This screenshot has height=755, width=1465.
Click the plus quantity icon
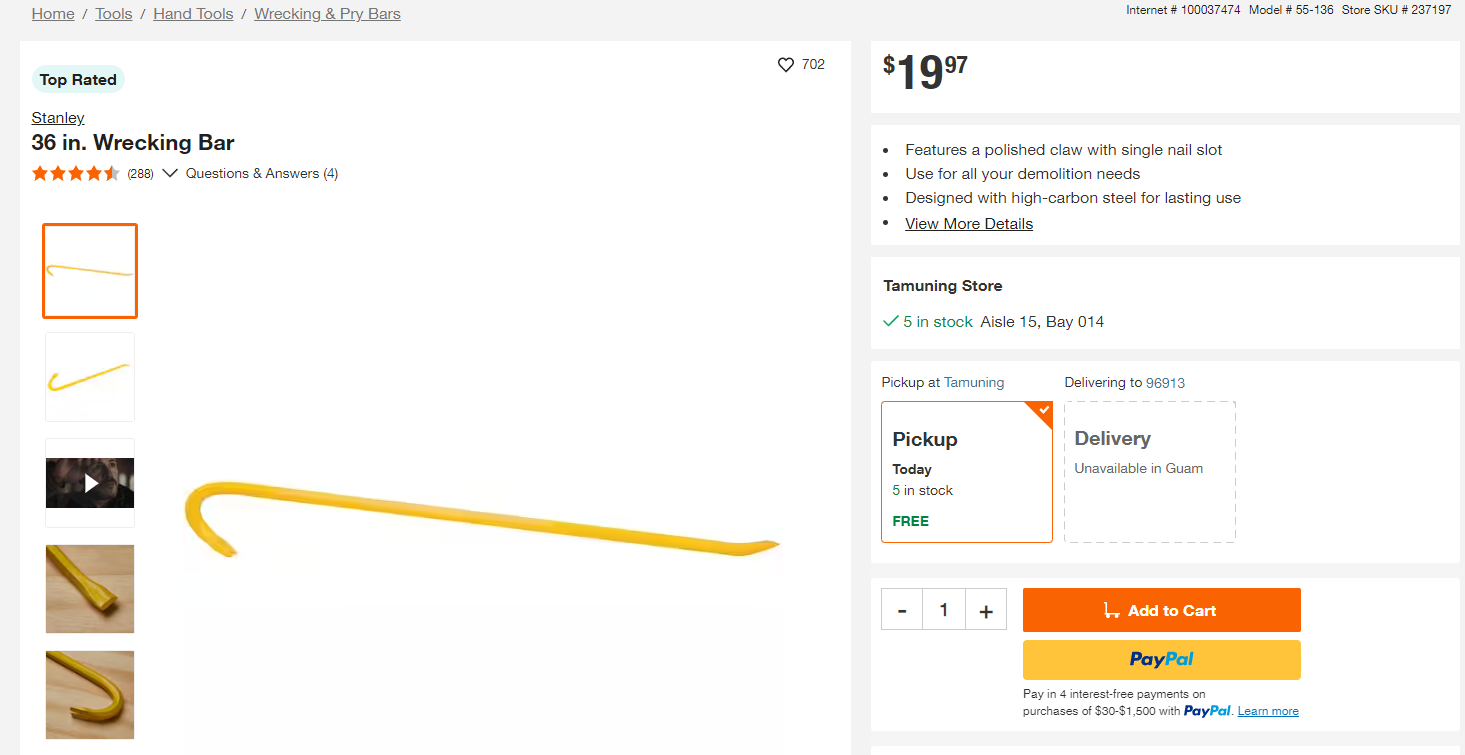coord(986,610)
